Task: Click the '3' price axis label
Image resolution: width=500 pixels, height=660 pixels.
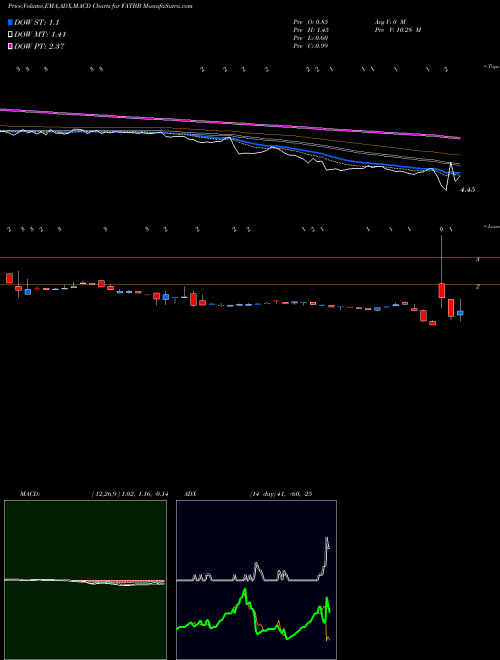Action: tap(477, 260)
